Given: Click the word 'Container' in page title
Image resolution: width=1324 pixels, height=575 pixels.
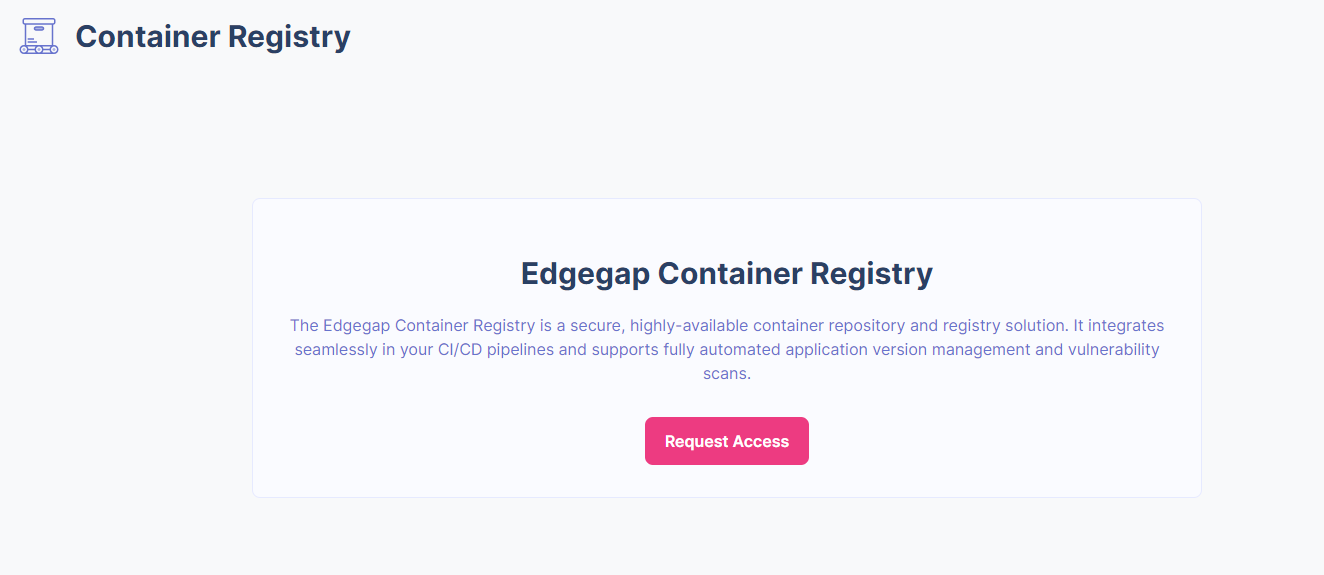Looking at the screenshot, I should pos(147,36).
